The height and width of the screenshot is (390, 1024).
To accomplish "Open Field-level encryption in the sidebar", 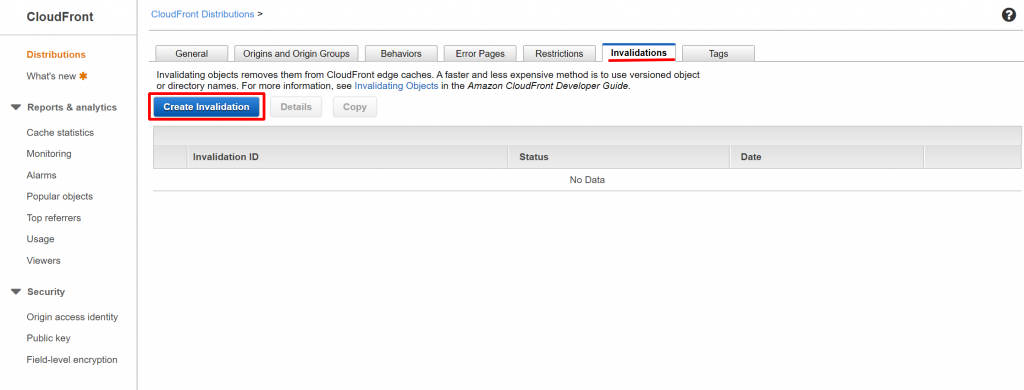I will click(x=72, y=359).
